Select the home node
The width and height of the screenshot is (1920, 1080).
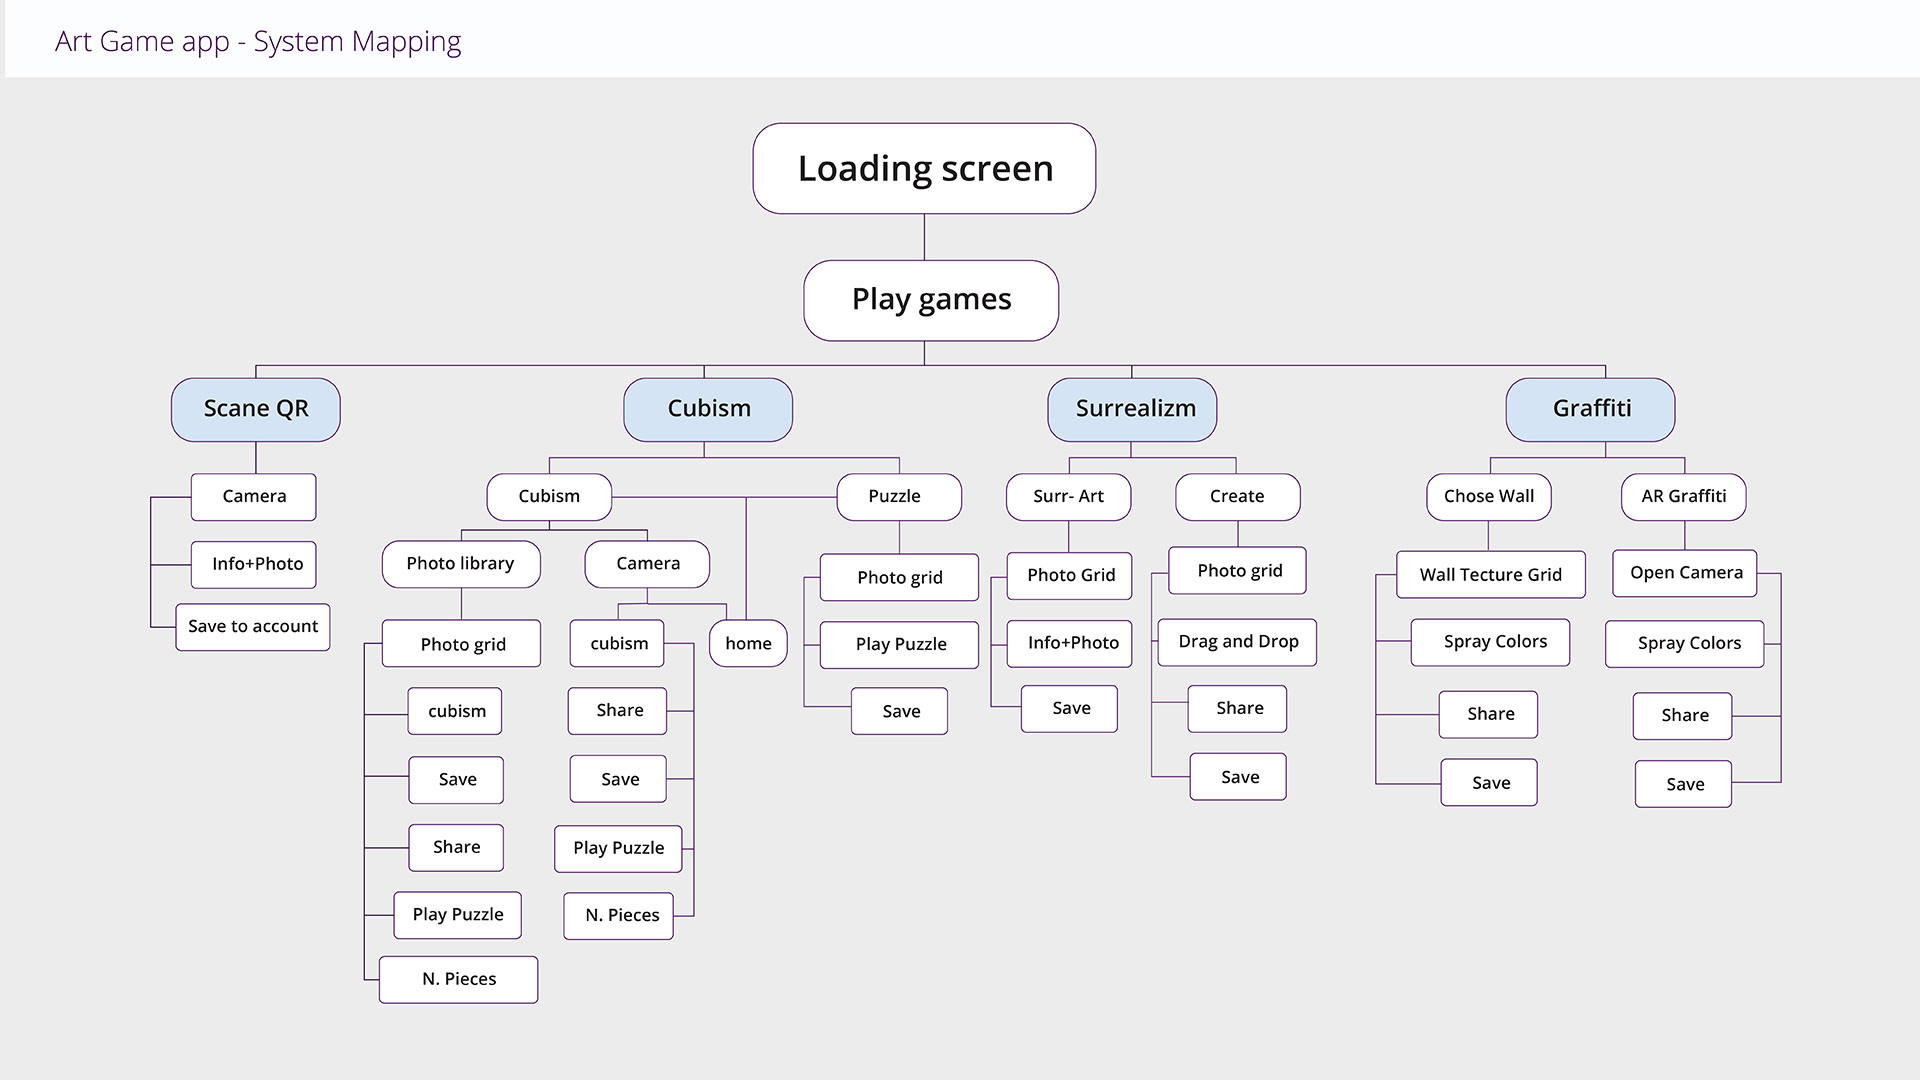tap(748, 643)
